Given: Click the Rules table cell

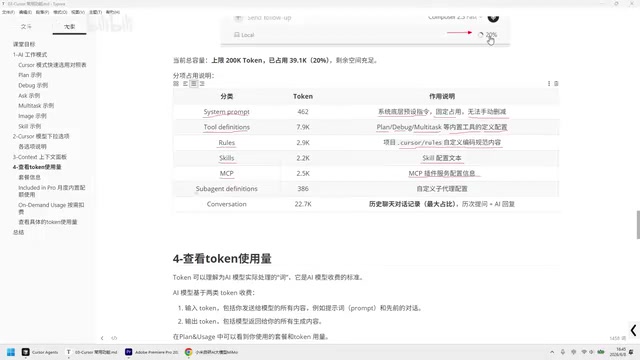Looking at the screenshot, I should click(x=227, y=142).
